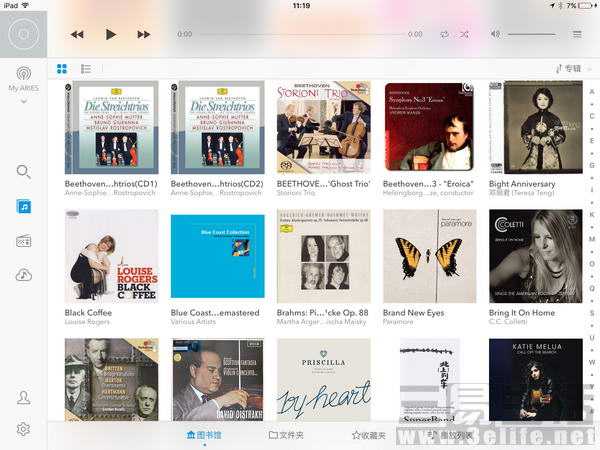Open the SuperBand album cover
600x450 pixels.
click(430, 380)
